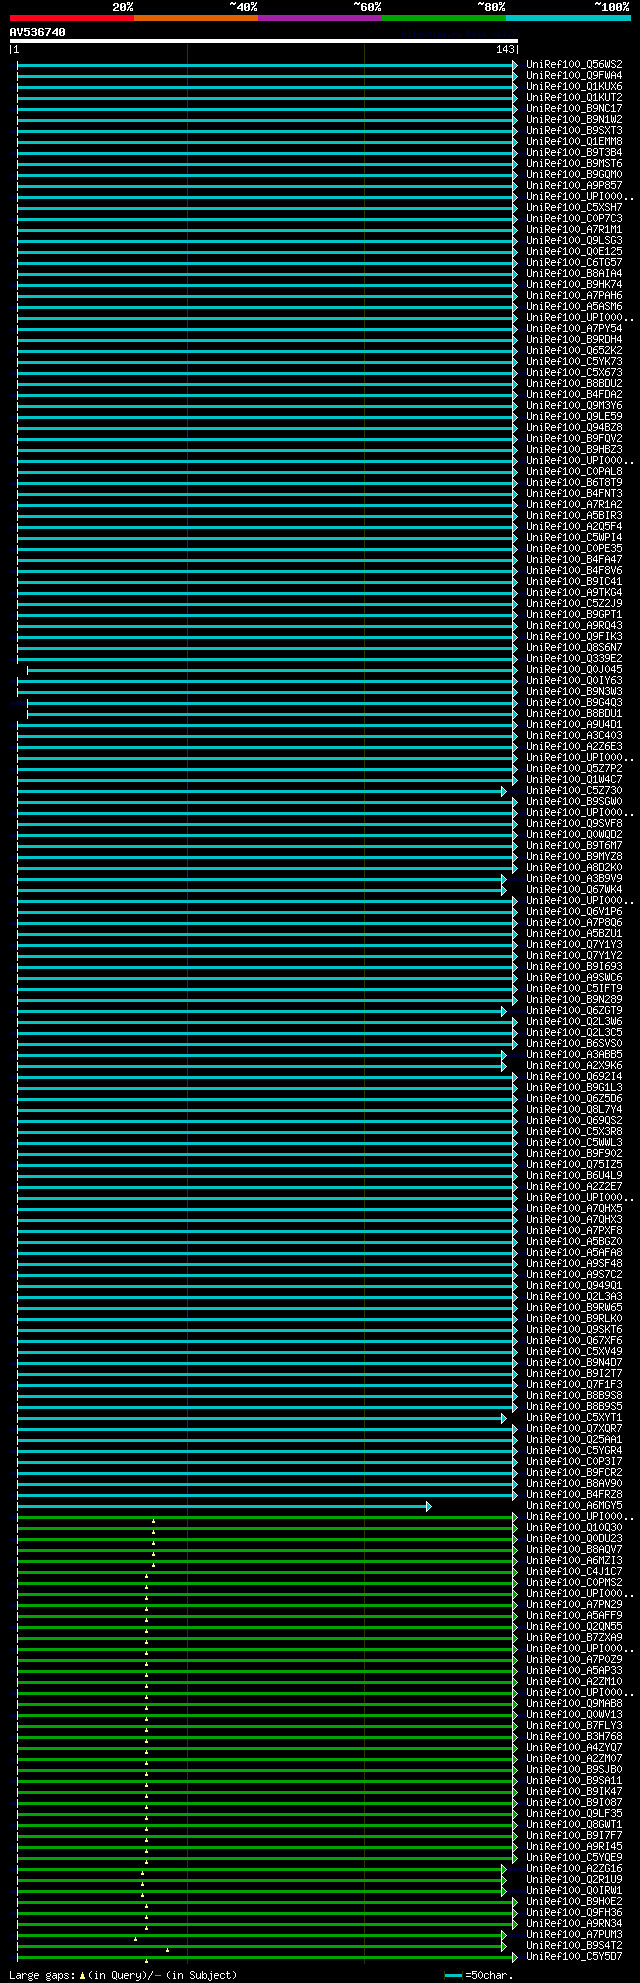Select hit label UniRef100_A7PN29
This screenshot has height=1983, width=640.
(574, 1605)
